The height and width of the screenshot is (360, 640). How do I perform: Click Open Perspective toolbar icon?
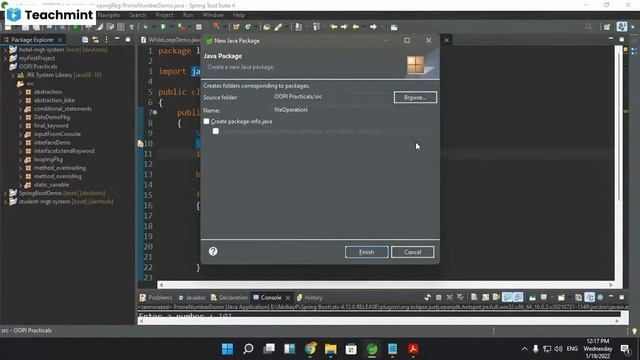607,27
